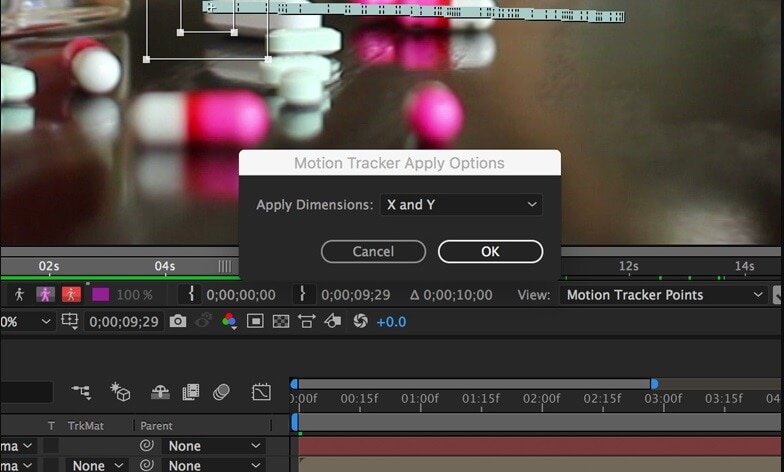Open purple overlay color swatch

pos(100,294)
